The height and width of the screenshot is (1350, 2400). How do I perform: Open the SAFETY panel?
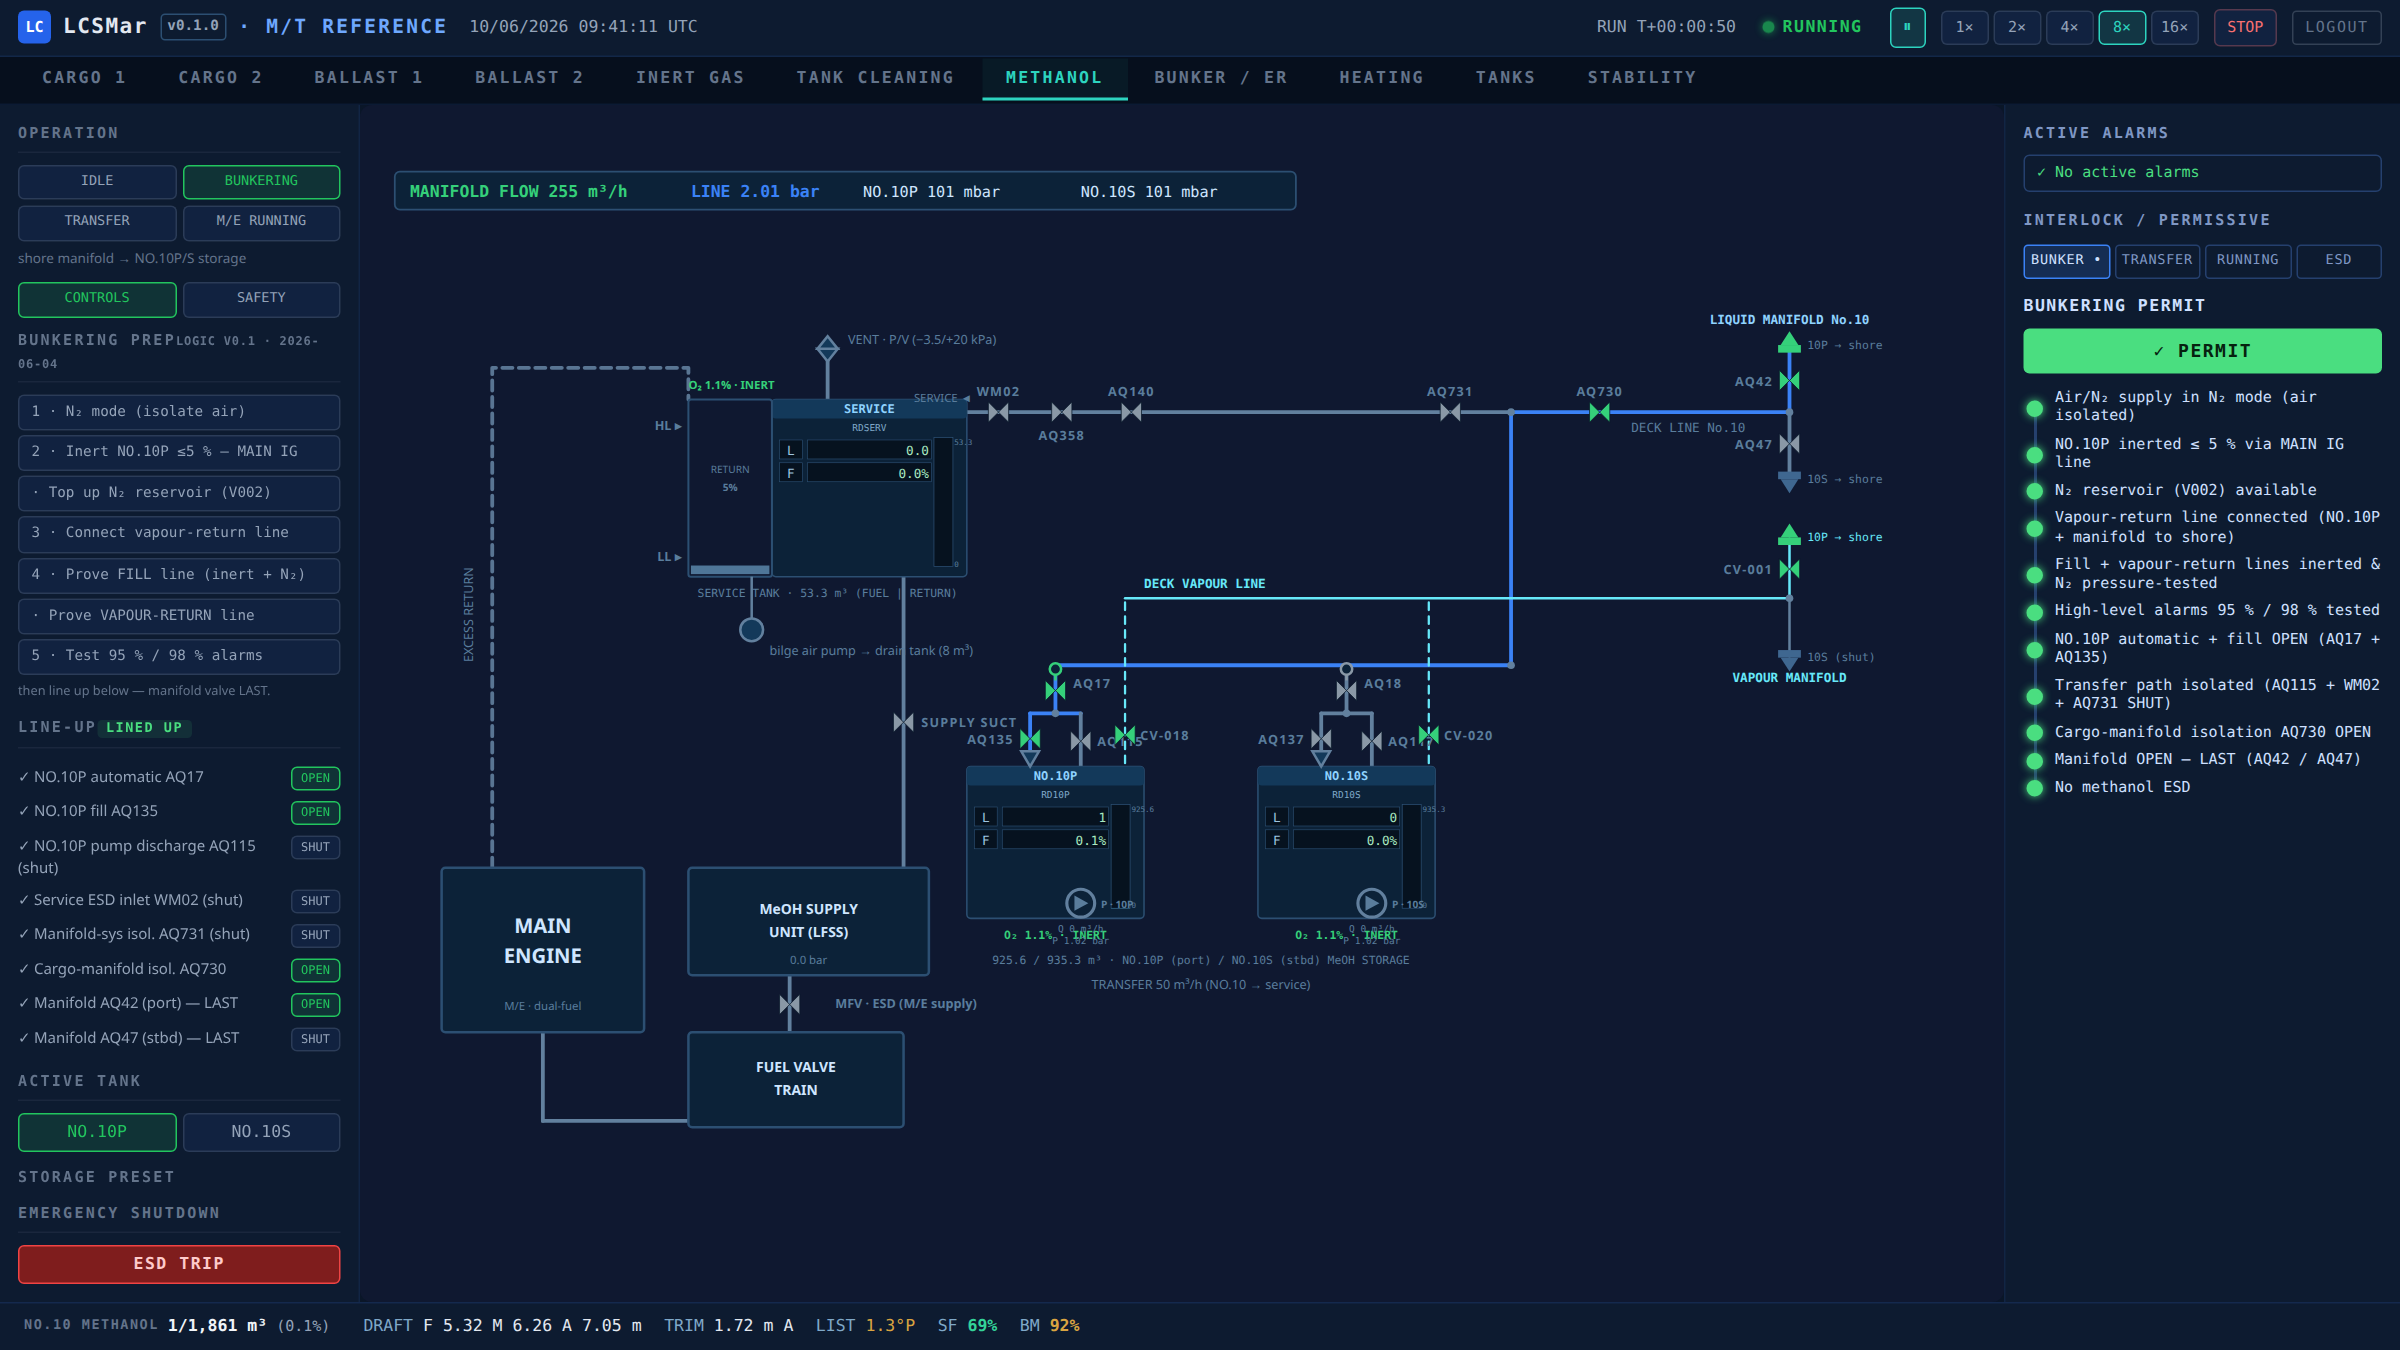pyautogui.click(x=261, y=298)
